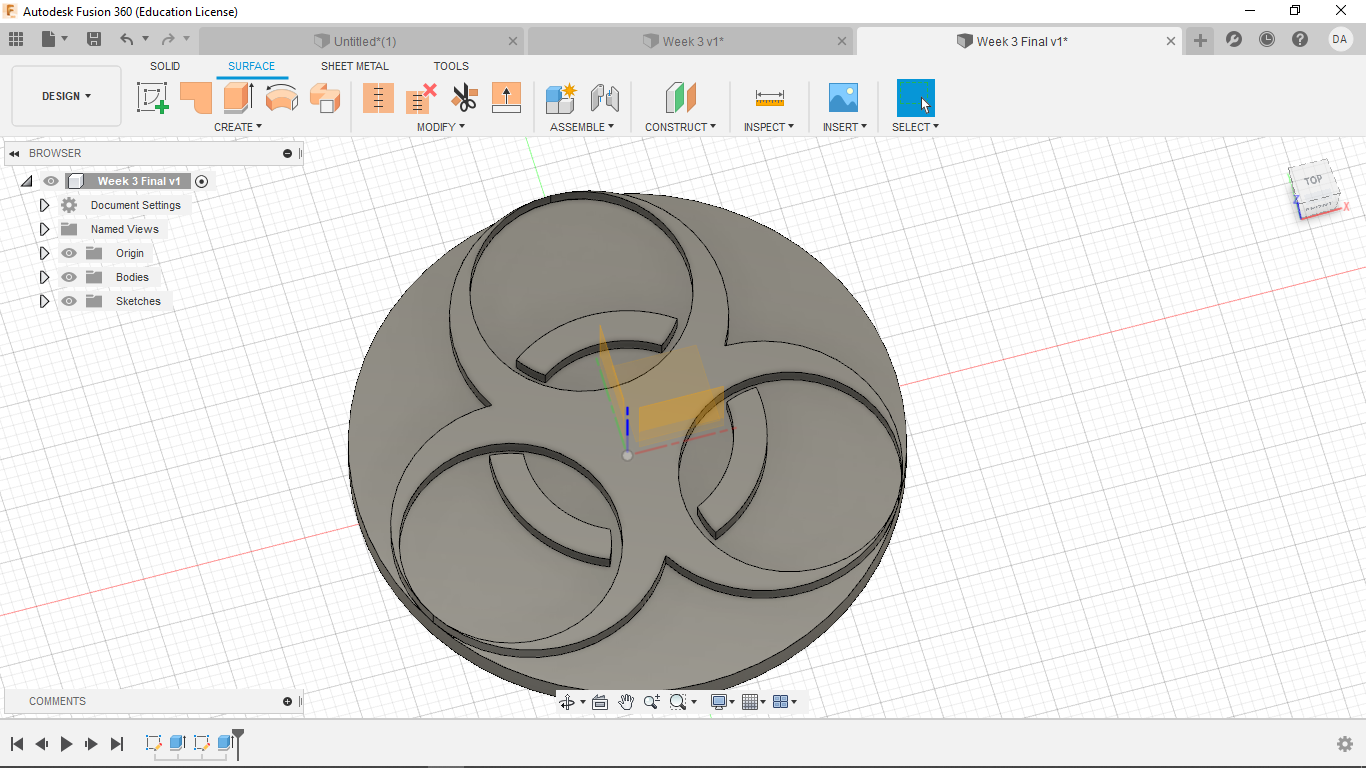Redo the last undone action
The width and height of the screenshot is (1366, 768).
click(x=168, y=40)
